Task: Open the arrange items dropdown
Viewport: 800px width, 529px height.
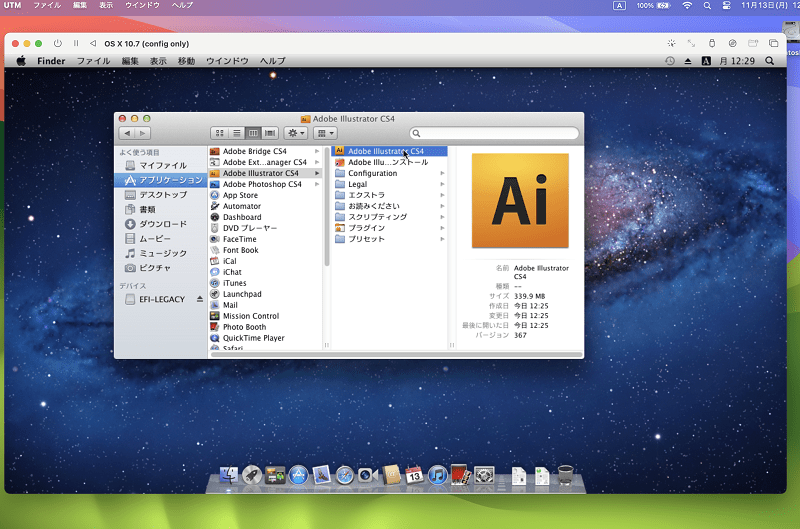Action: click(325, 133)
